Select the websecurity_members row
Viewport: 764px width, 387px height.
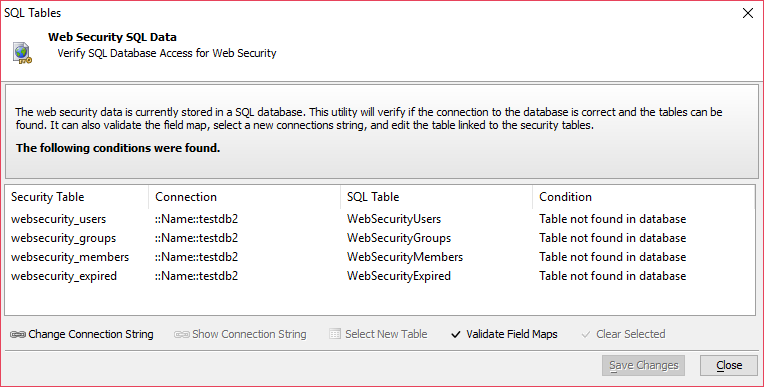380,257
